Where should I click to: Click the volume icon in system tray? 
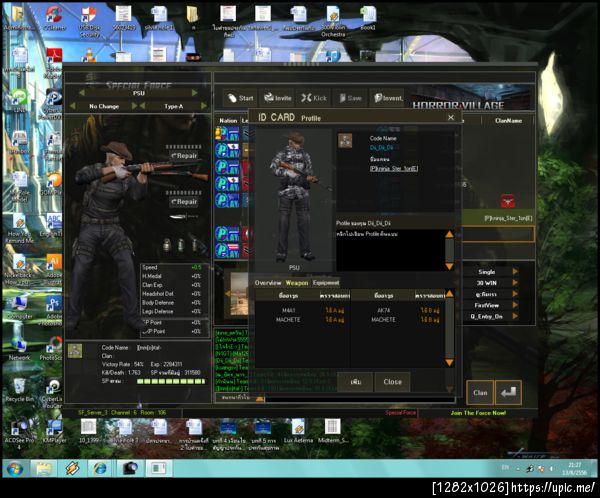[551, 469]
